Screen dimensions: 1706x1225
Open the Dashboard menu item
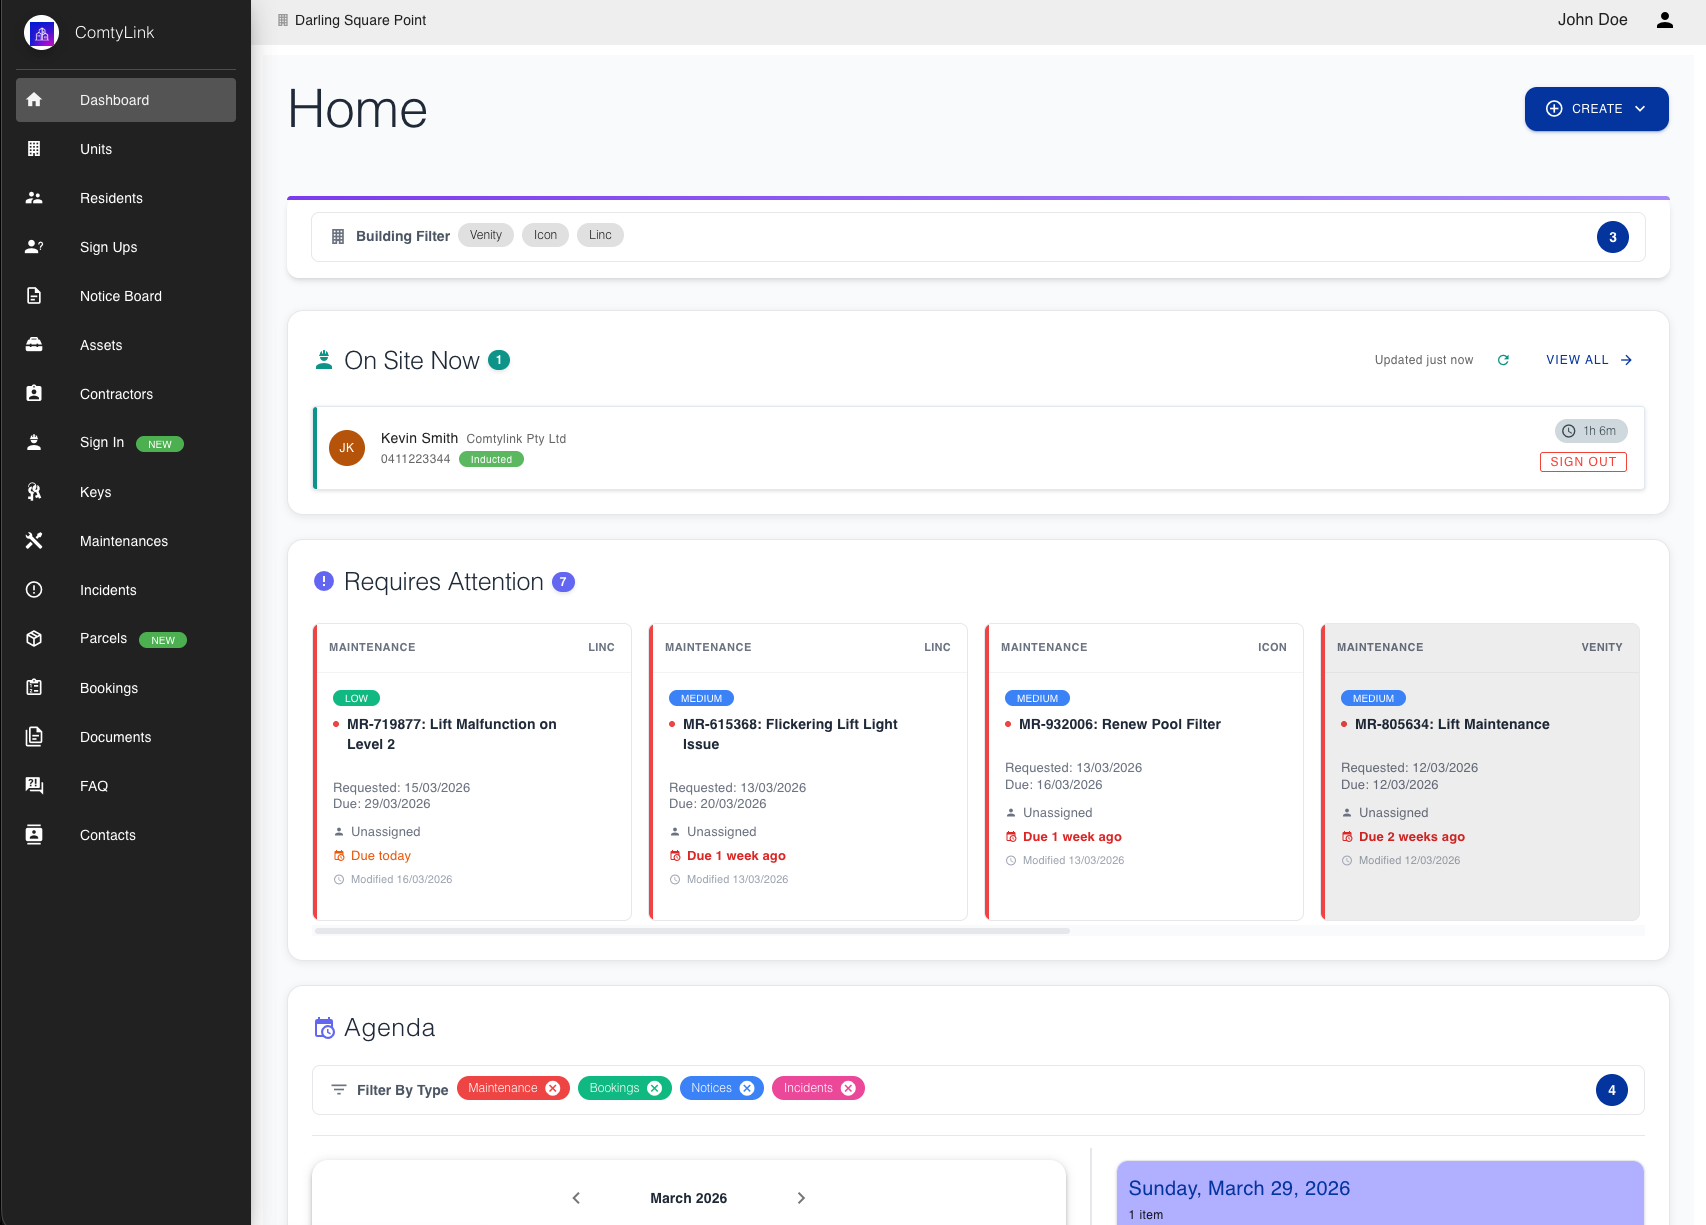(126, 100)
